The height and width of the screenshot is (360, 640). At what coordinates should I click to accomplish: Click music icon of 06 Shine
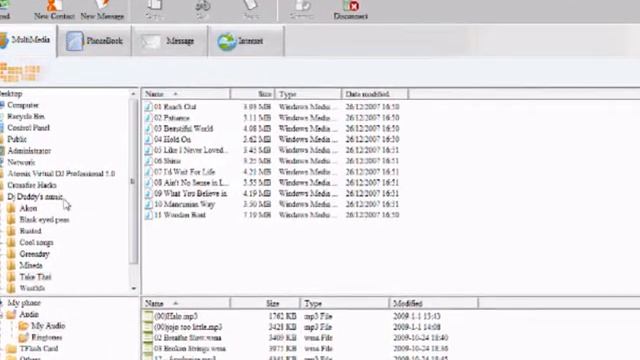(x=148, y=161)
